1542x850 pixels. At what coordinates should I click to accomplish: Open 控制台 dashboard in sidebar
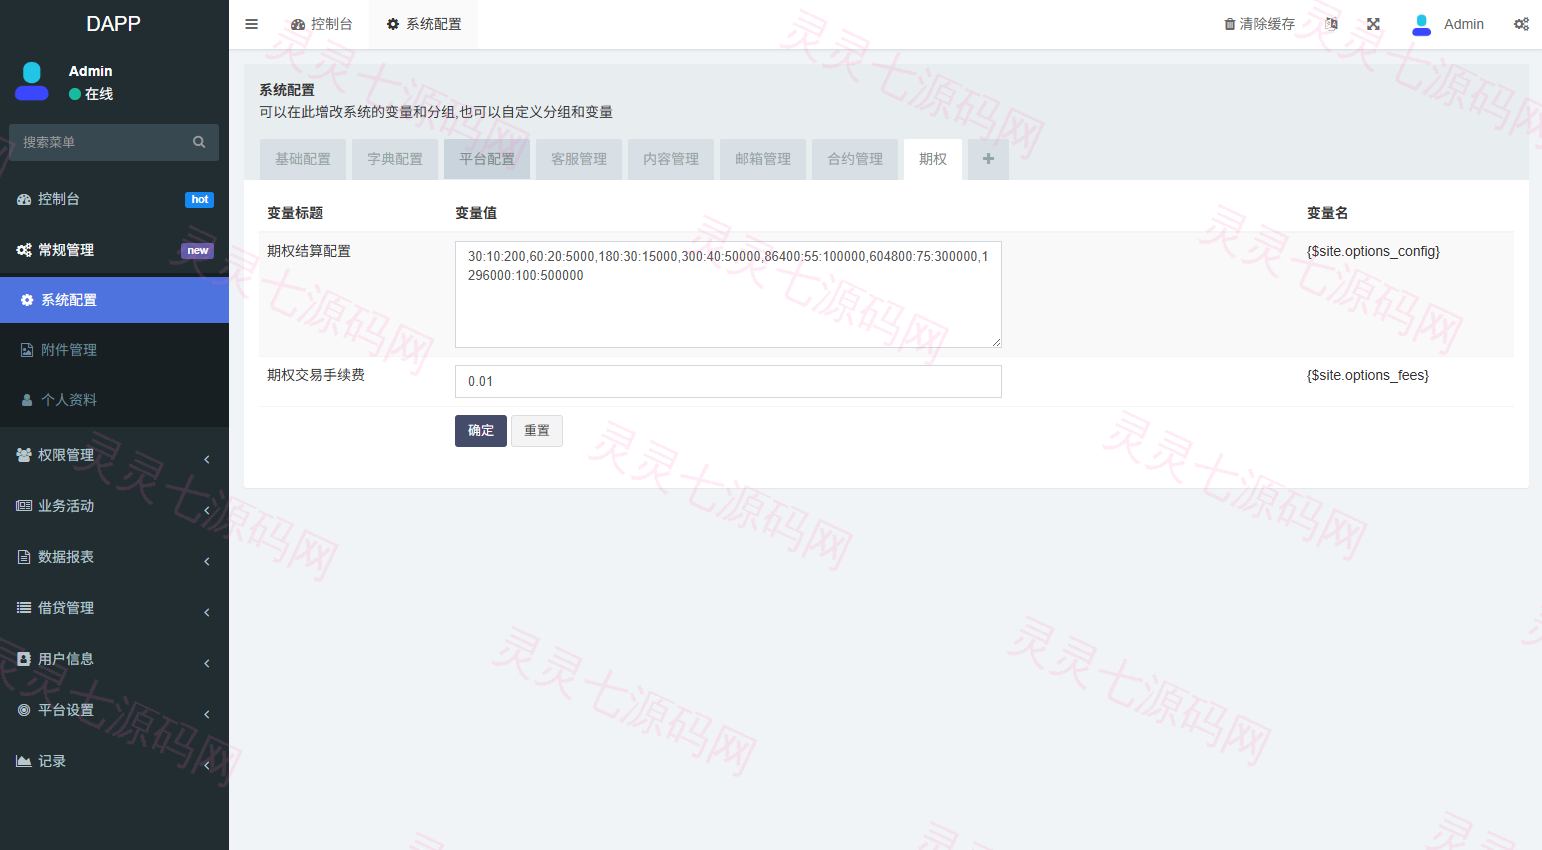click(x=114, y=199)
